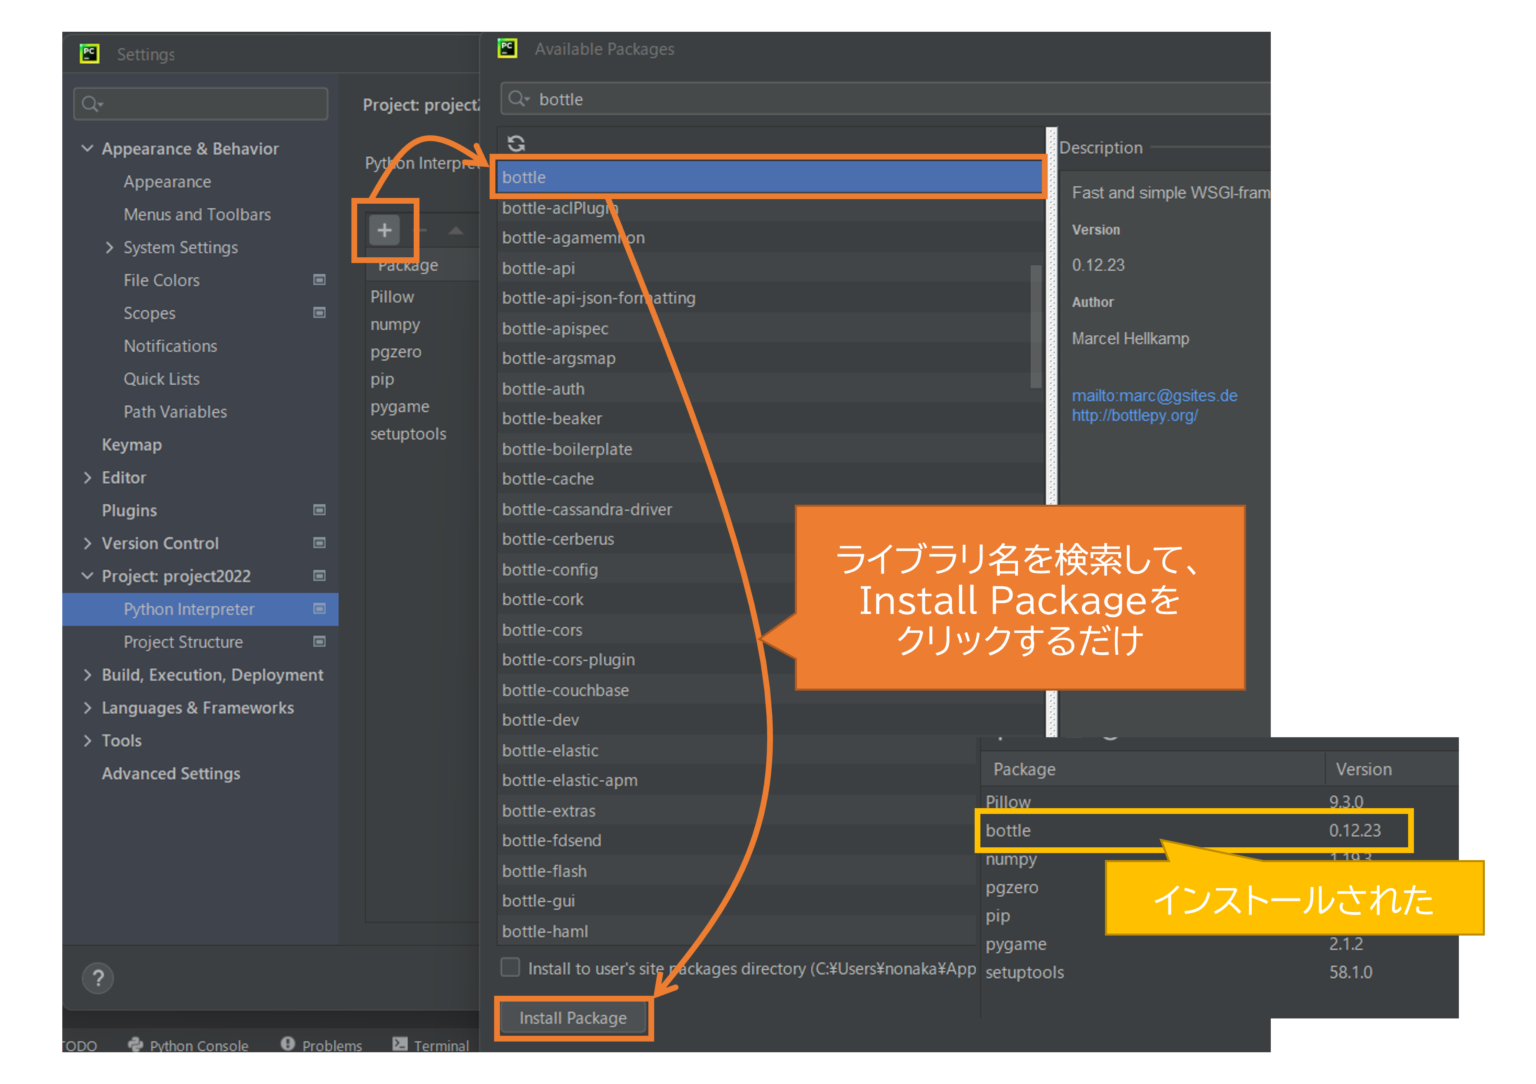Click the help question mark icon
The image size is (1536, 1084).
click(98, 978)
